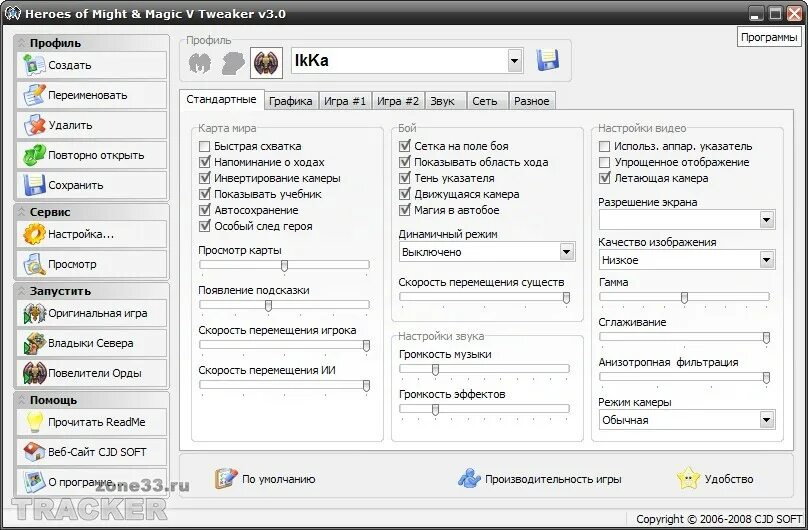
Task: Switch to the Игра #1 tab
Action: pyautogui.click(x=345, y=101)
